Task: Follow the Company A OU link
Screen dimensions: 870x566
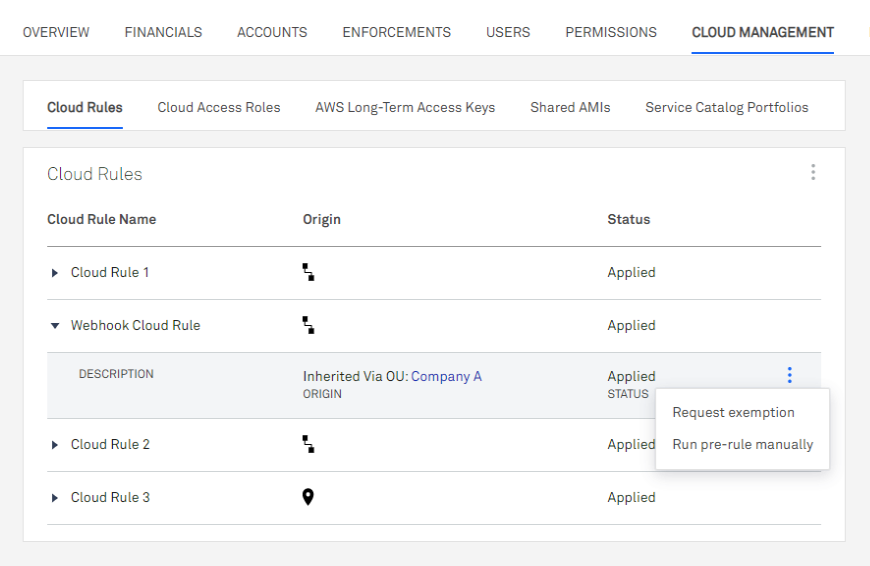Action: (x=446, y=376)
